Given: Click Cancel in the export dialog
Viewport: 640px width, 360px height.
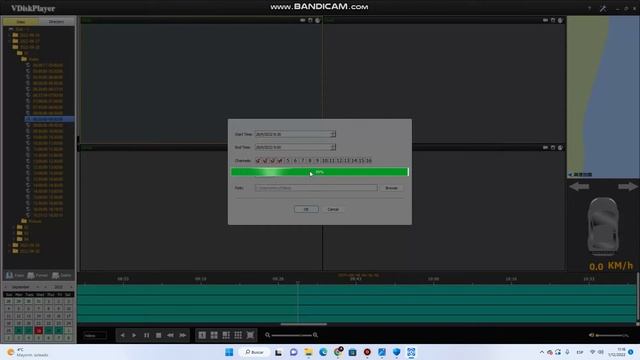Looking at the screenshot, I should (x=333, y=209).
